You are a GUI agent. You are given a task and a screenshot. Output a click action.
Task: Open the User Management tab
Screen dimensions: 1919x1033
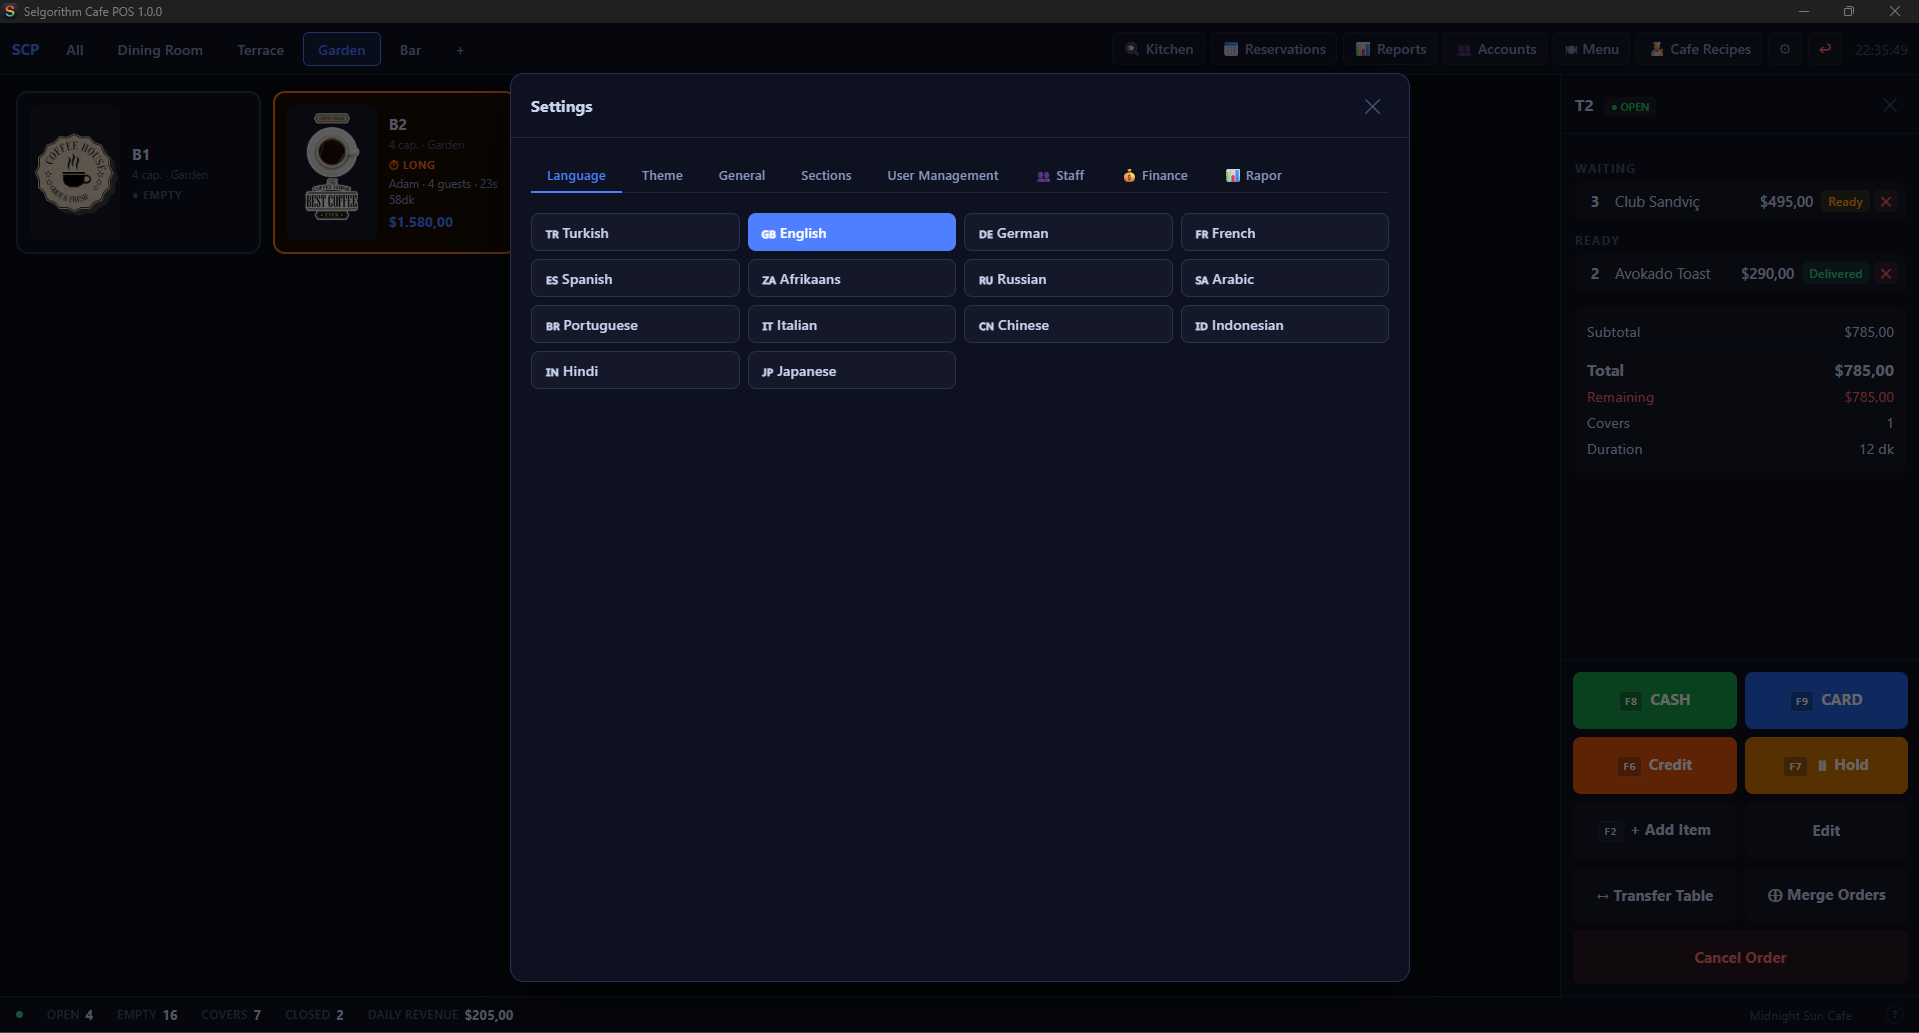click(942, 175)
